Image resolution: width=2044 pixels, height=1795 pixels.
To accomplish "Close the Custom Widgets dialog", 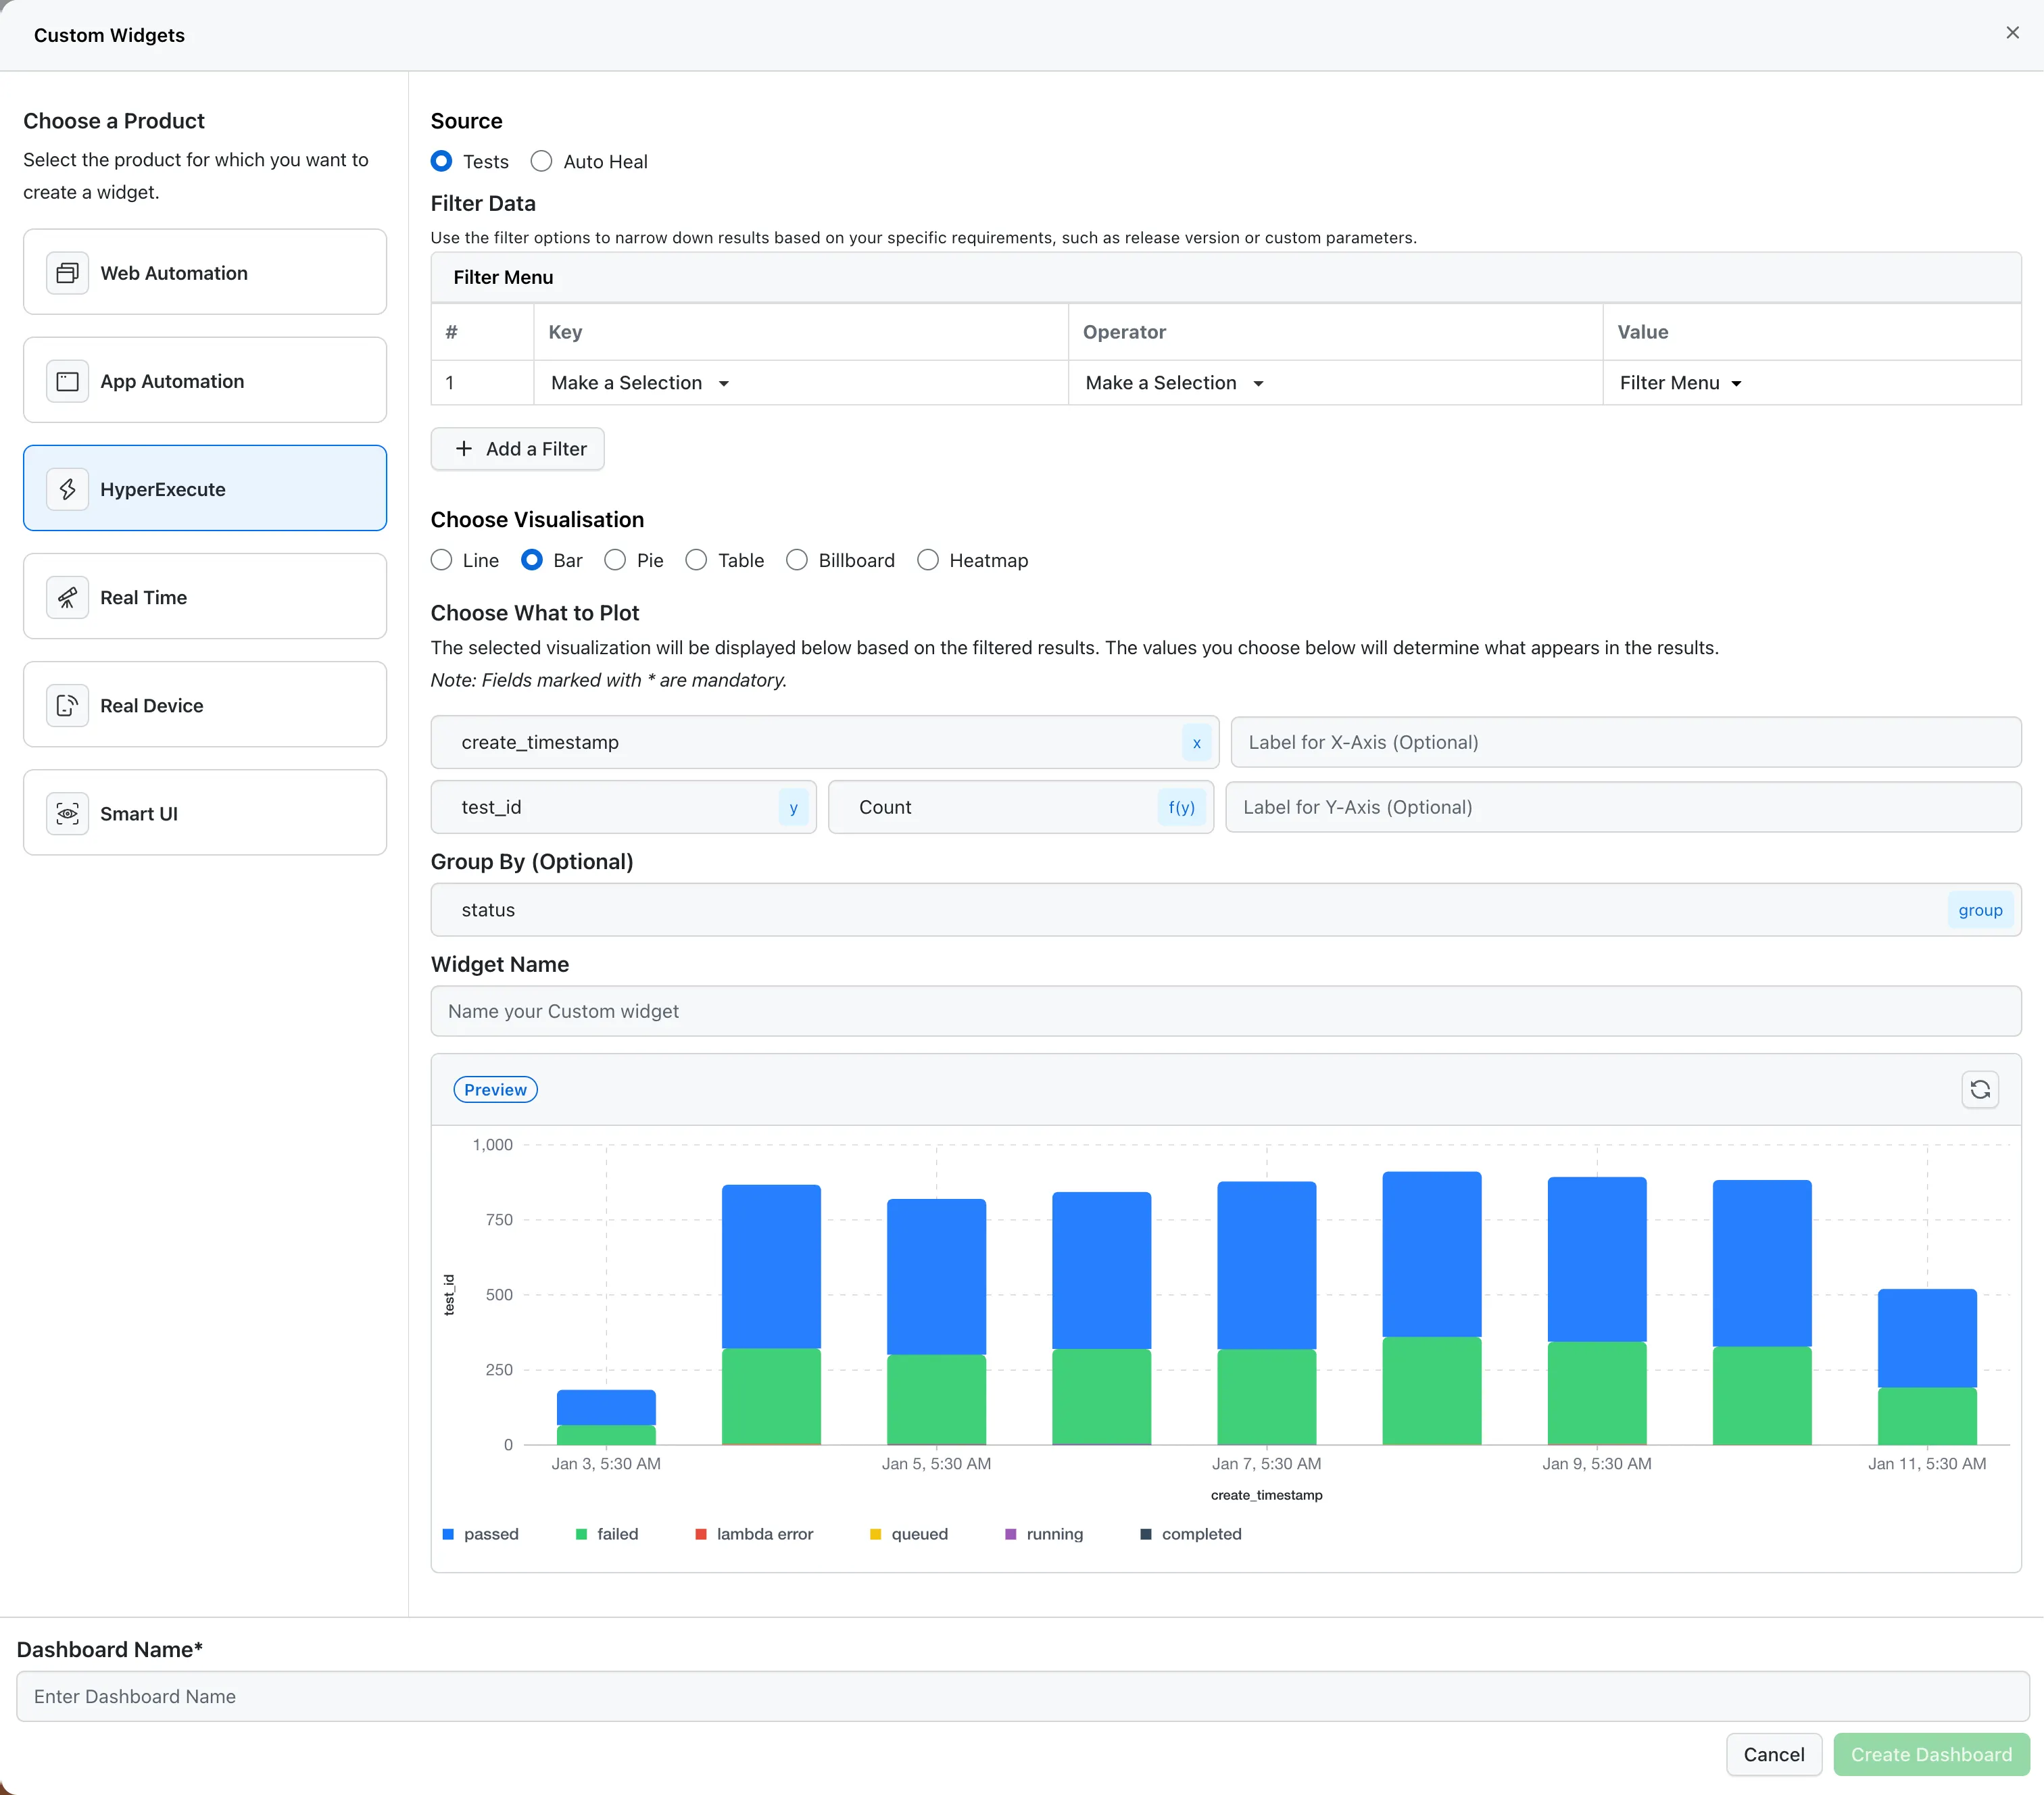I will 2011,32.
